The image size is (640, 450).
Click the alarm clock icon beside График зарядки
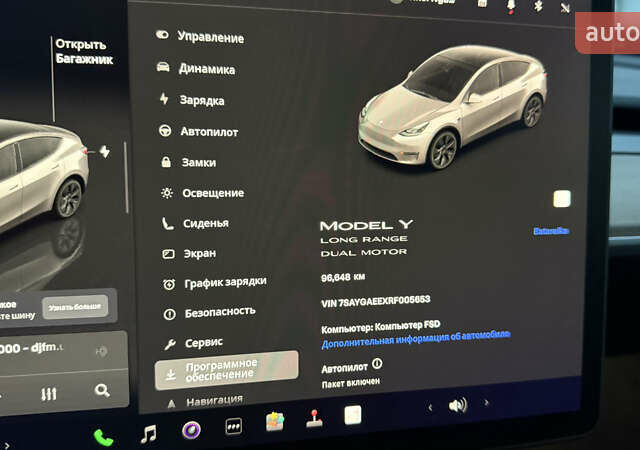[x=169, y=284]
